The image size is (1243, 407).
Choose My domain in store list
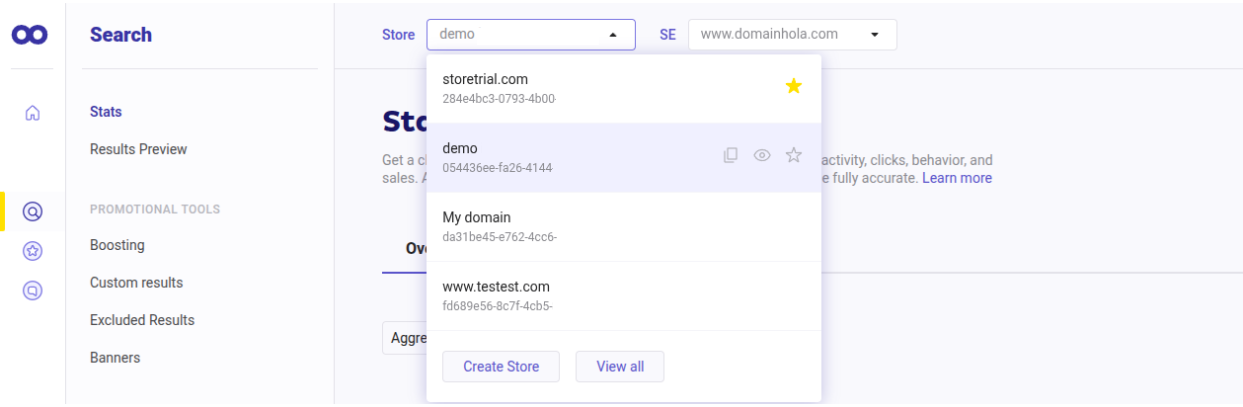point(476,218)
